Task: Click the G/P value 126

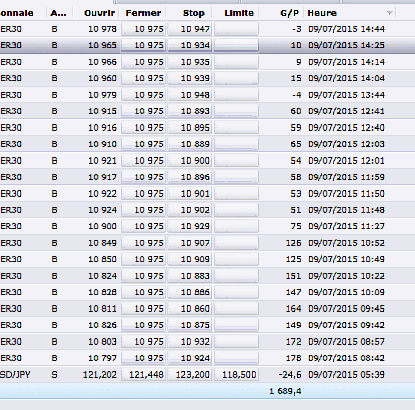Action: point(294,243)
